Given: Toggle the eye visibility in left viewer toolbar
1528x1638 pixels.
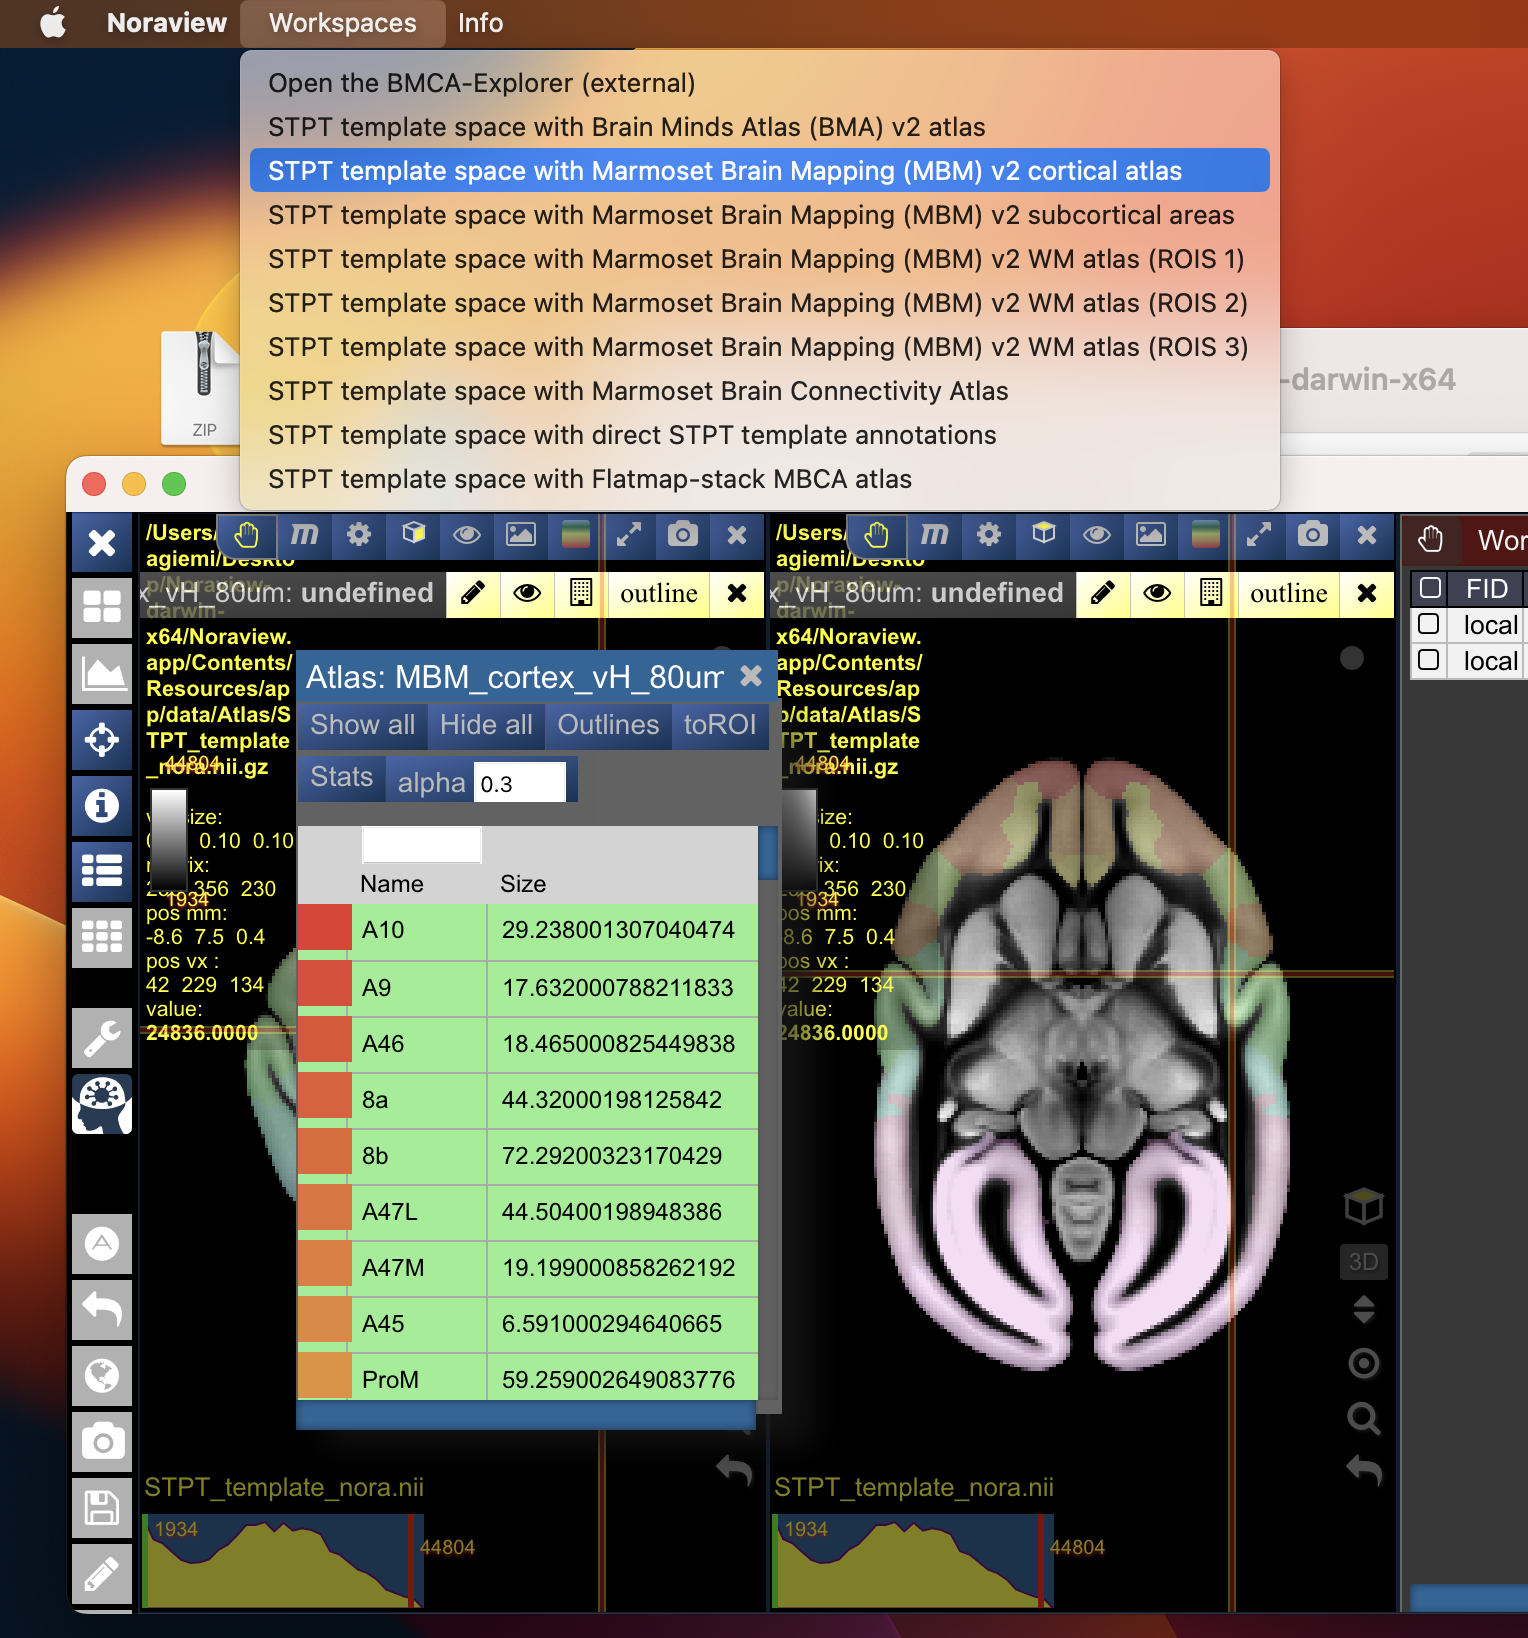Looking at the screenshot, I should 467,535.
